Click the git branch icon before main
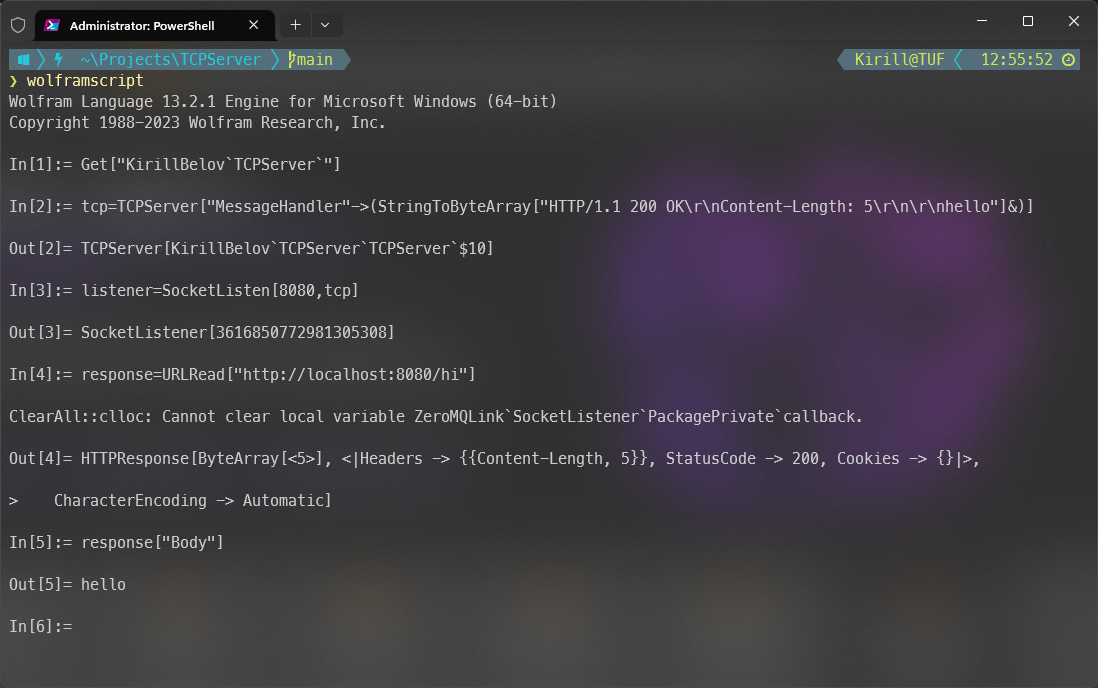 291,59
